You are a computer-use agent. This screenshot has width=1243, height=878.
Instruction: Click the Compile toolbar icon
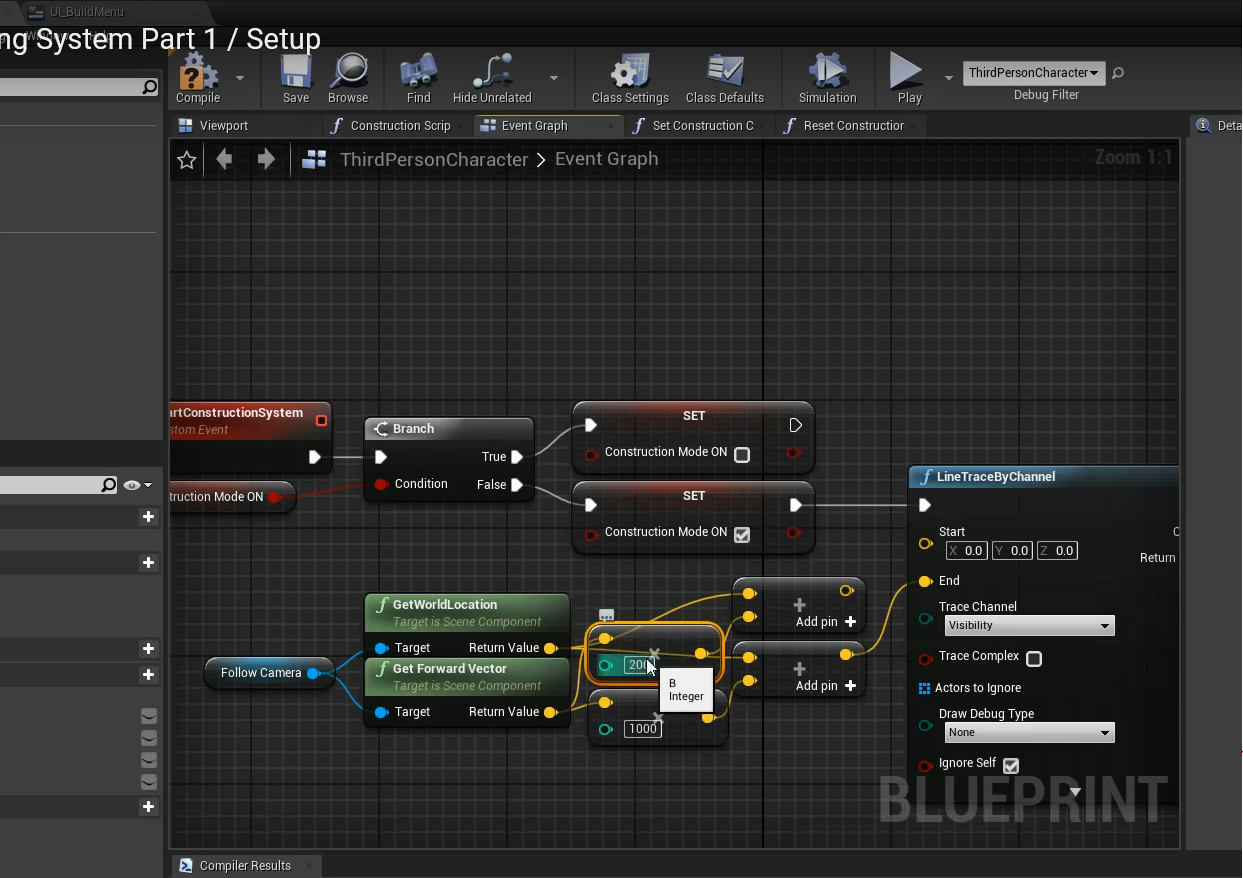coord(197,78)
